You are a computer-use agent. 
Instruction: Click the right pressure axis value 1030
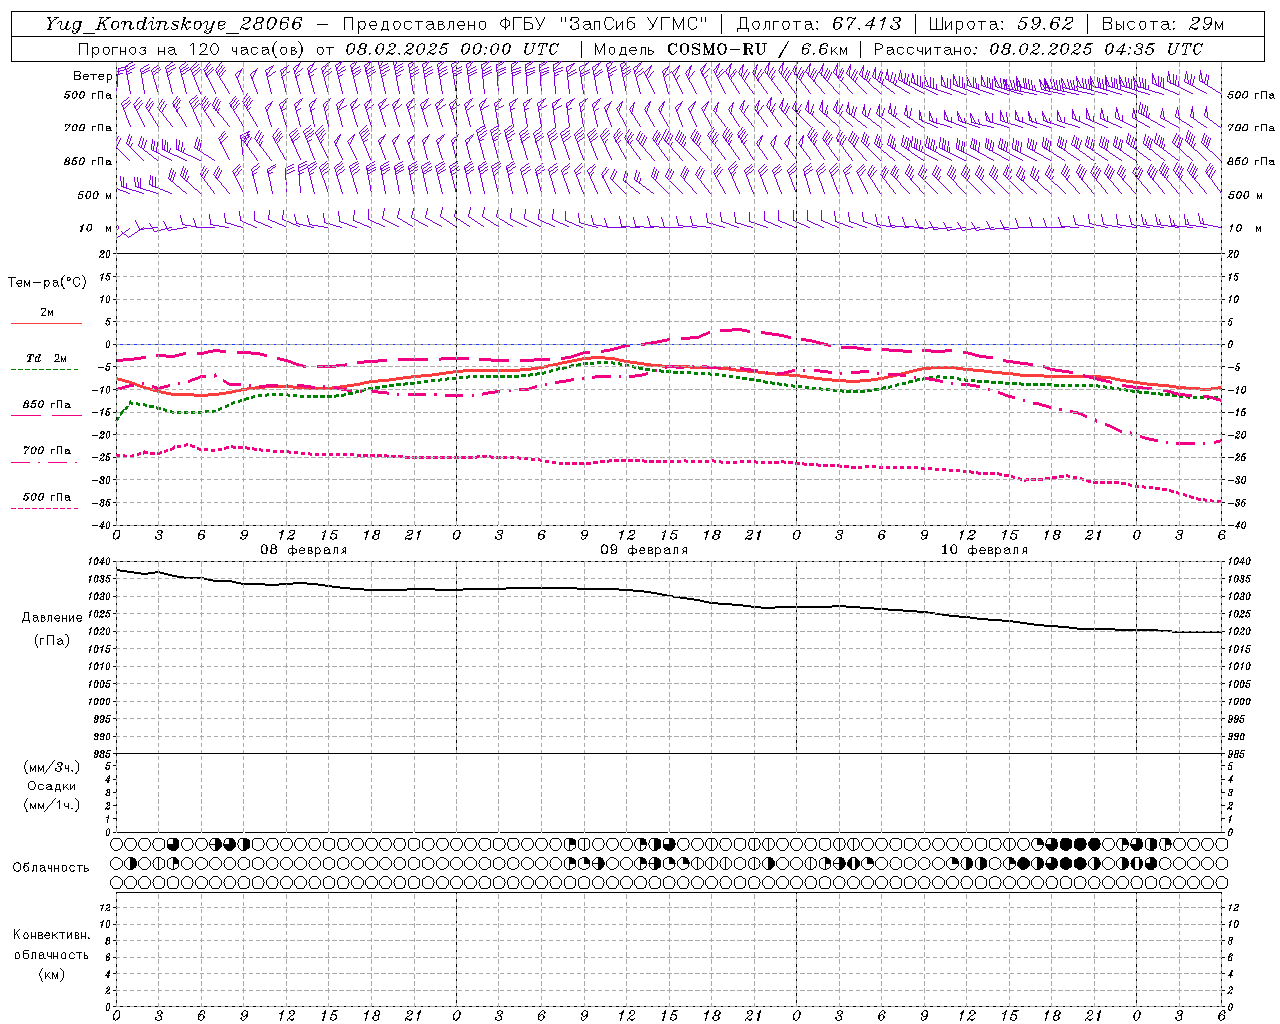(1238, 597)
